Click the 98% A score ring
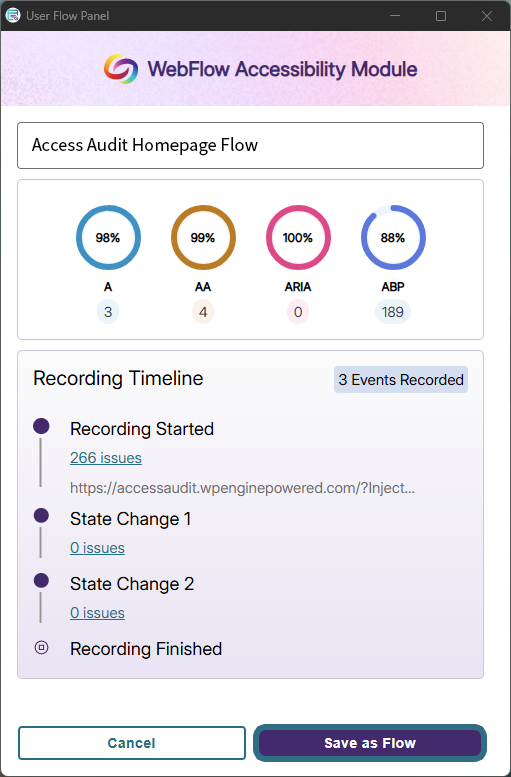 108,237
